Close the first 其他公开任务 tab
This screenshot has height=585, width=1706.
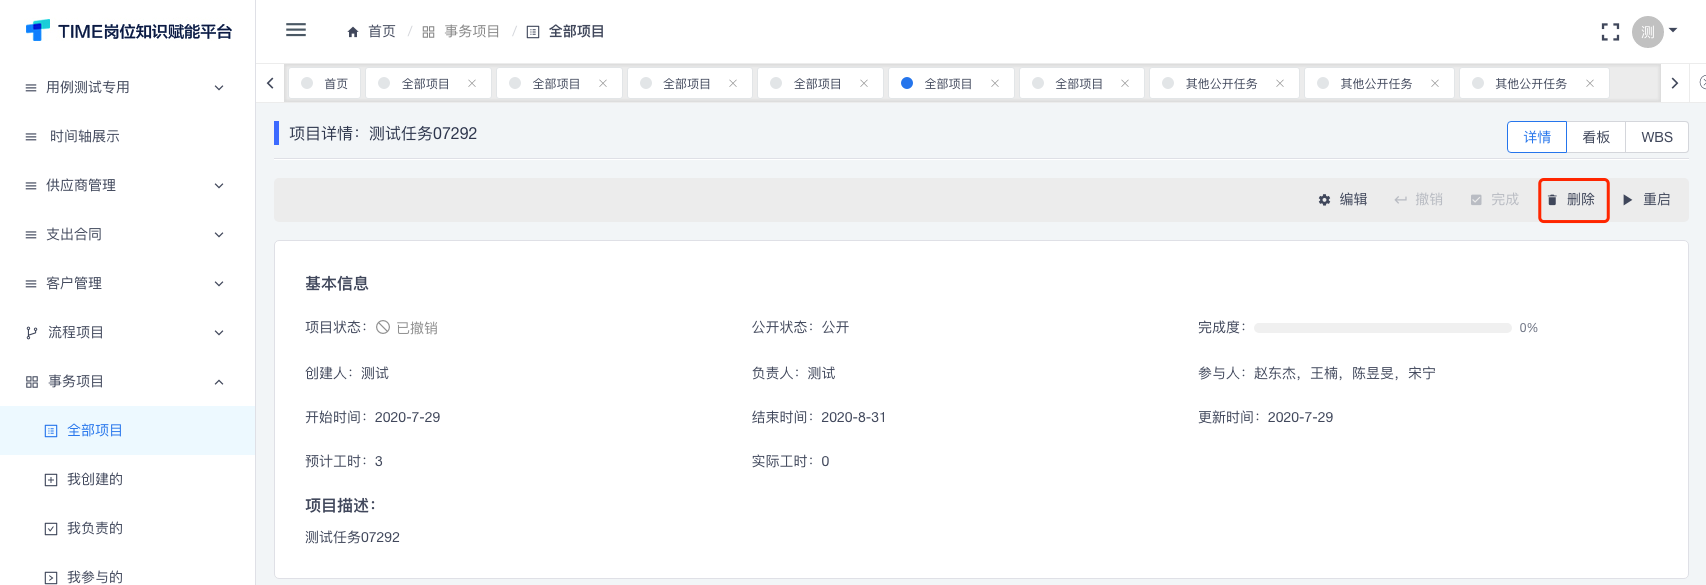pos(1280,84)
